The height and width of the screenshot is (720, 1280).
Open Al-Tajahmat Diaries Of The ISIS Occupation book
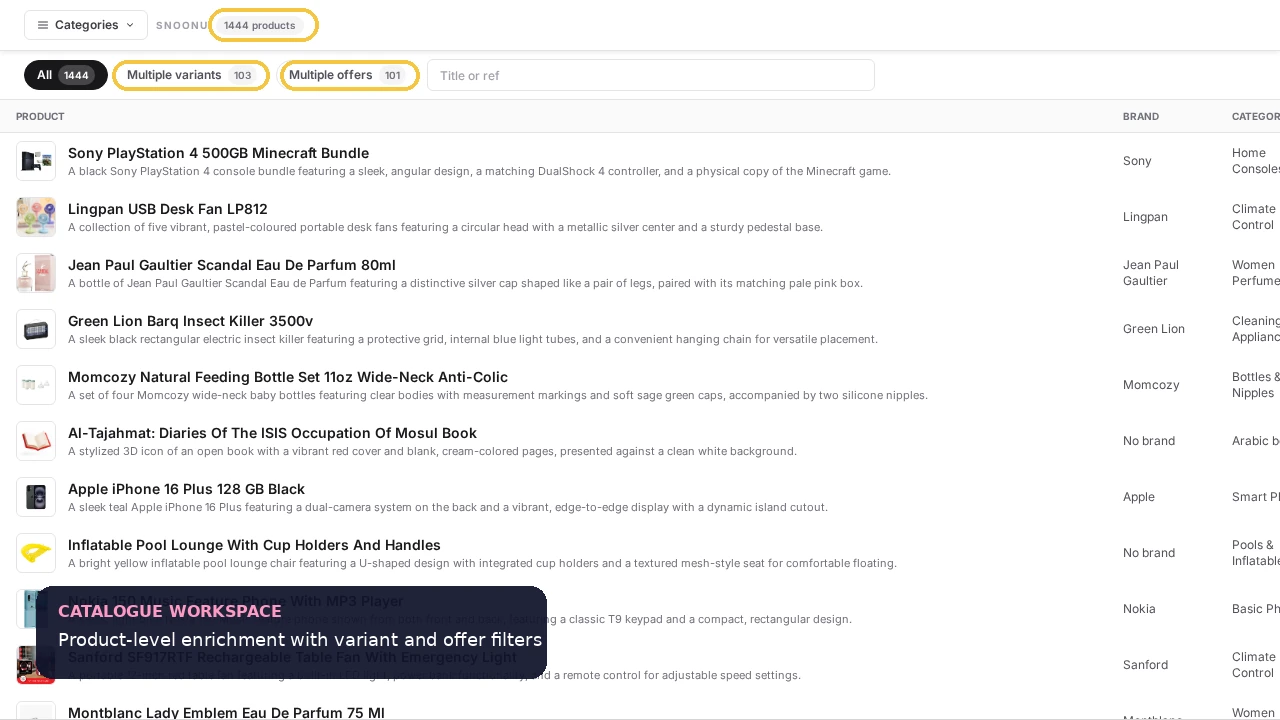point(272,433)
